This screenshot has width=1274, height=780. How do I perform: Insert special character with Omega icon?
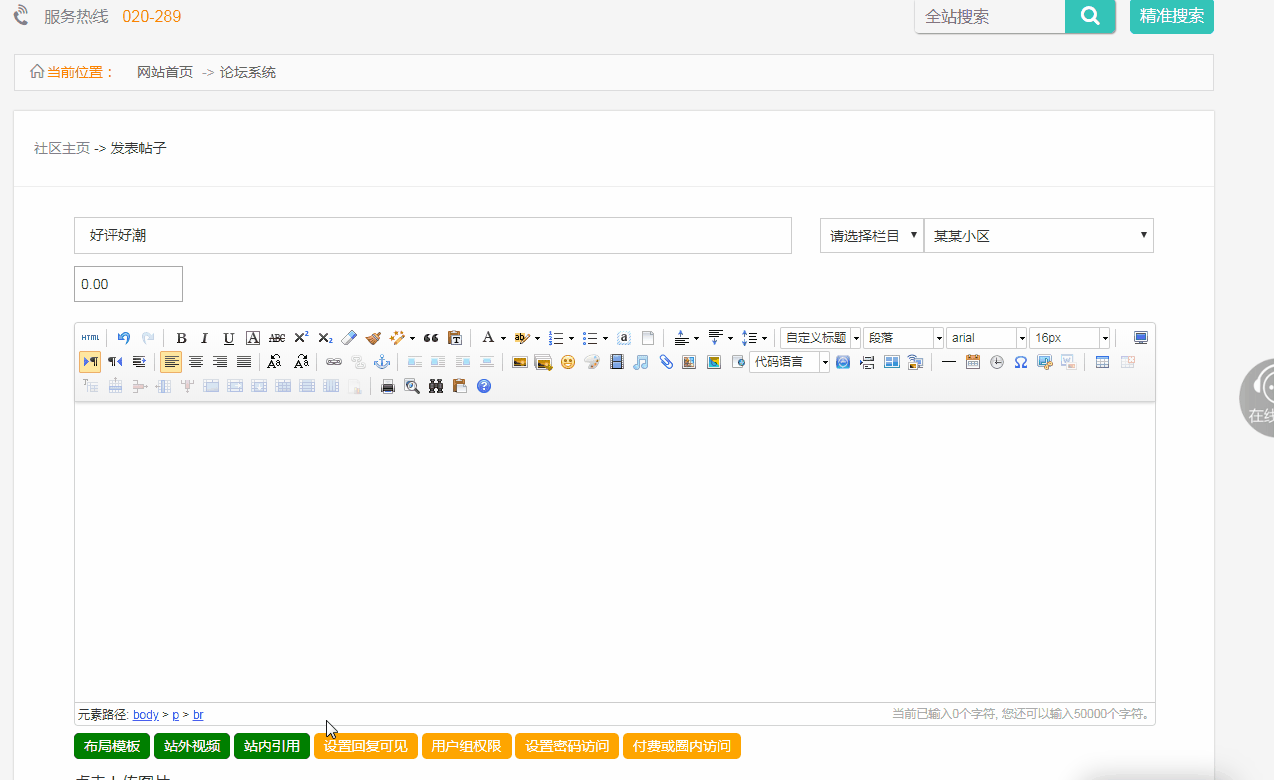tap(1021, 362)
